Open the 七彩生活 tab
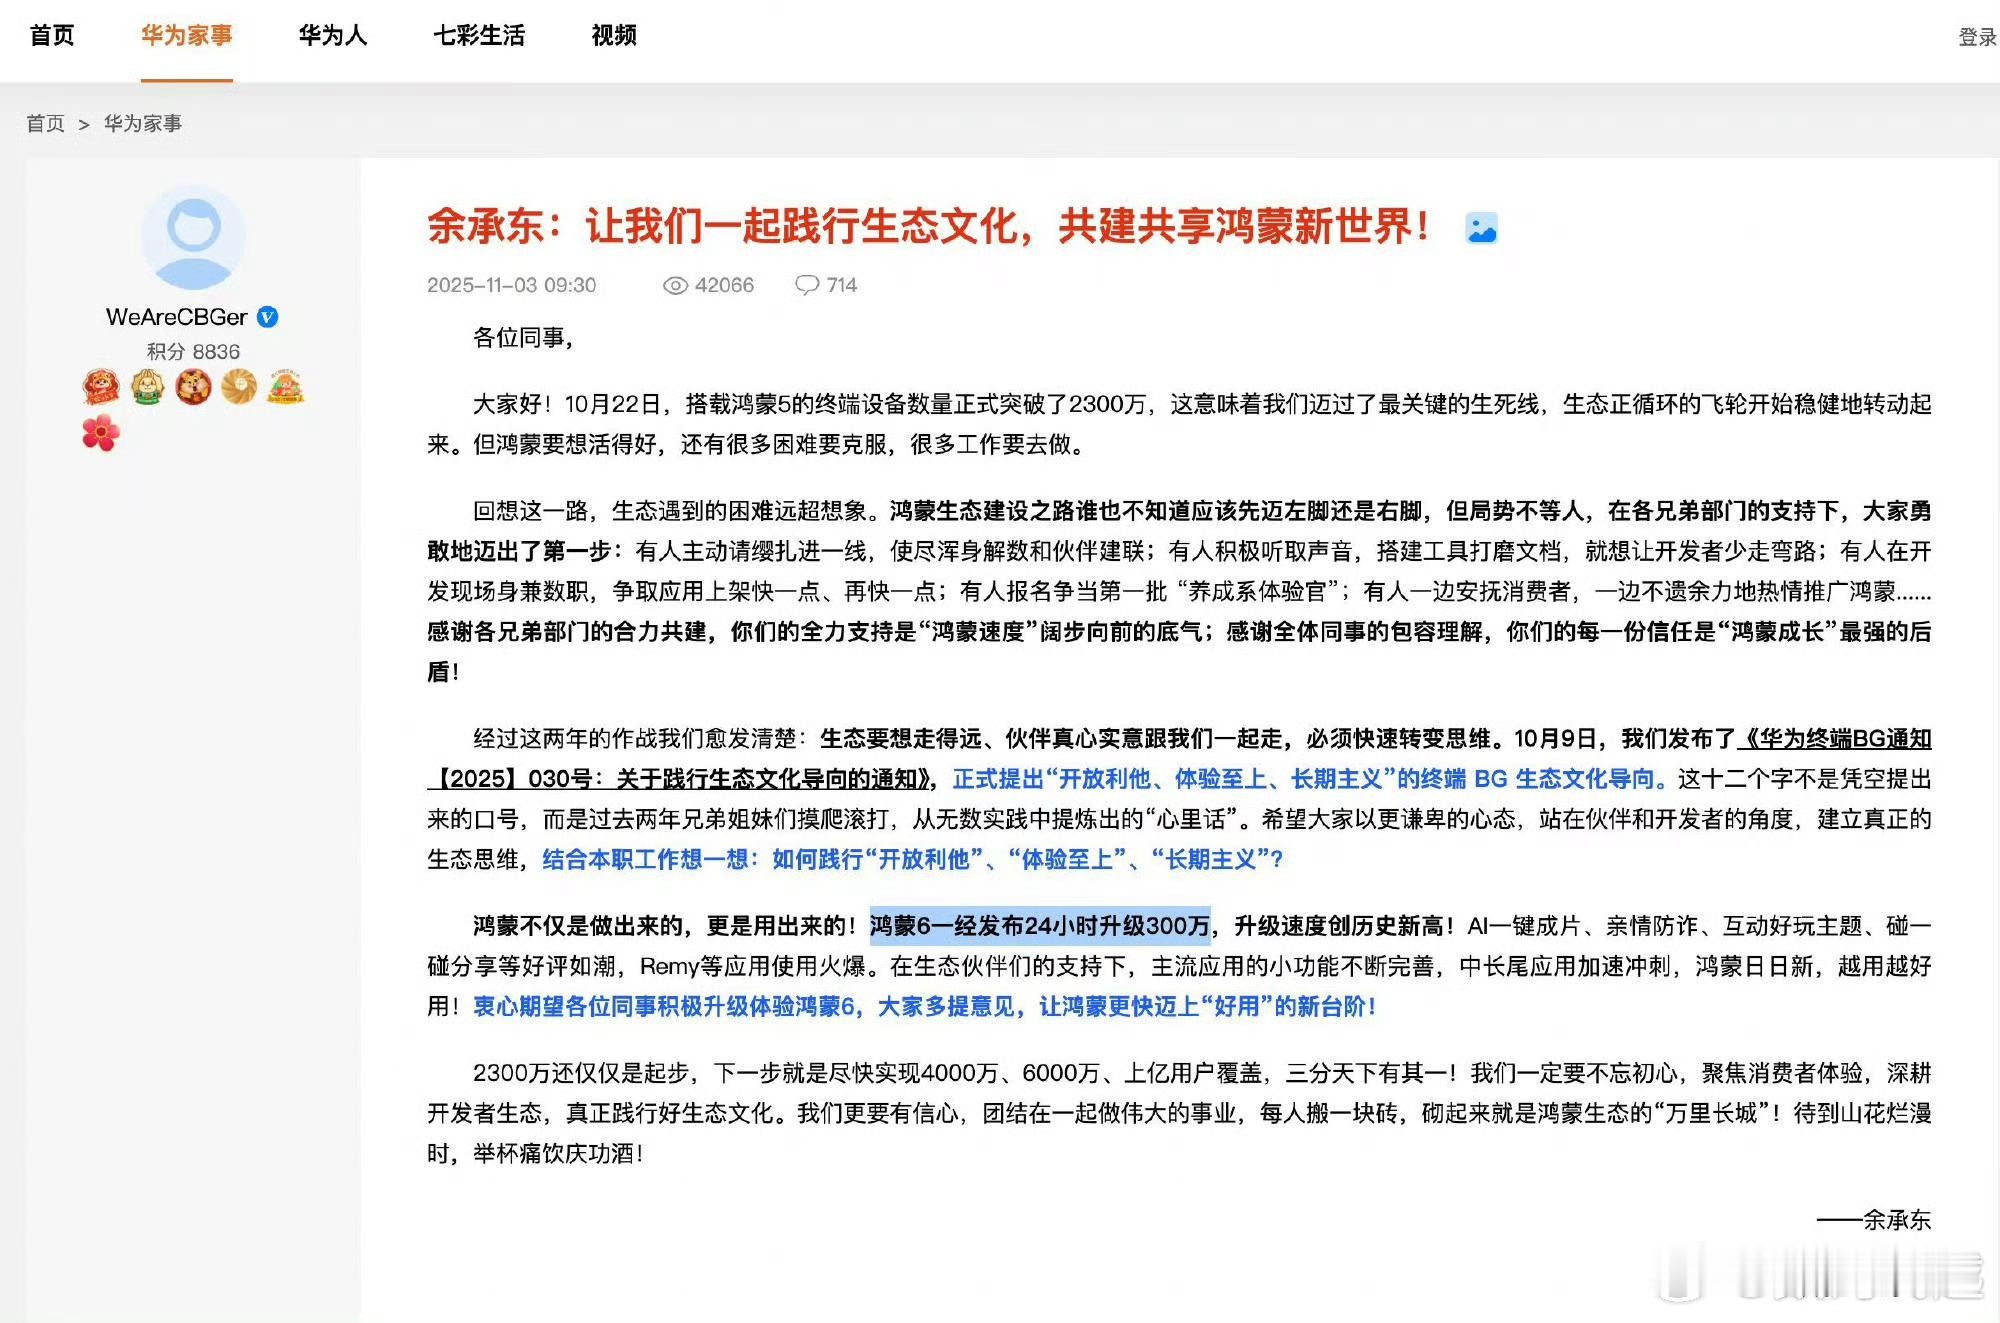The height and width of the screenshot is (1323, 2000). click(479, 36)
